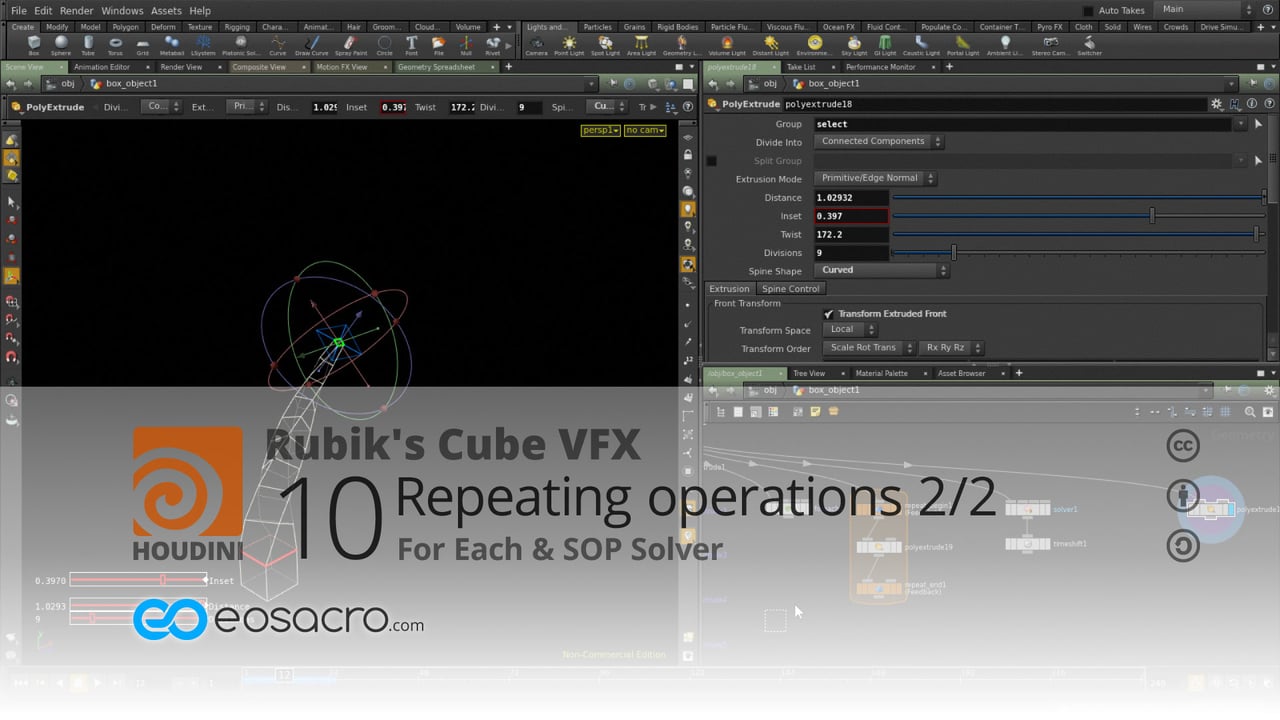Add a Point Light from the shelf
The height and width of the screenshot is (720, 1280).
tap(570, 44)
